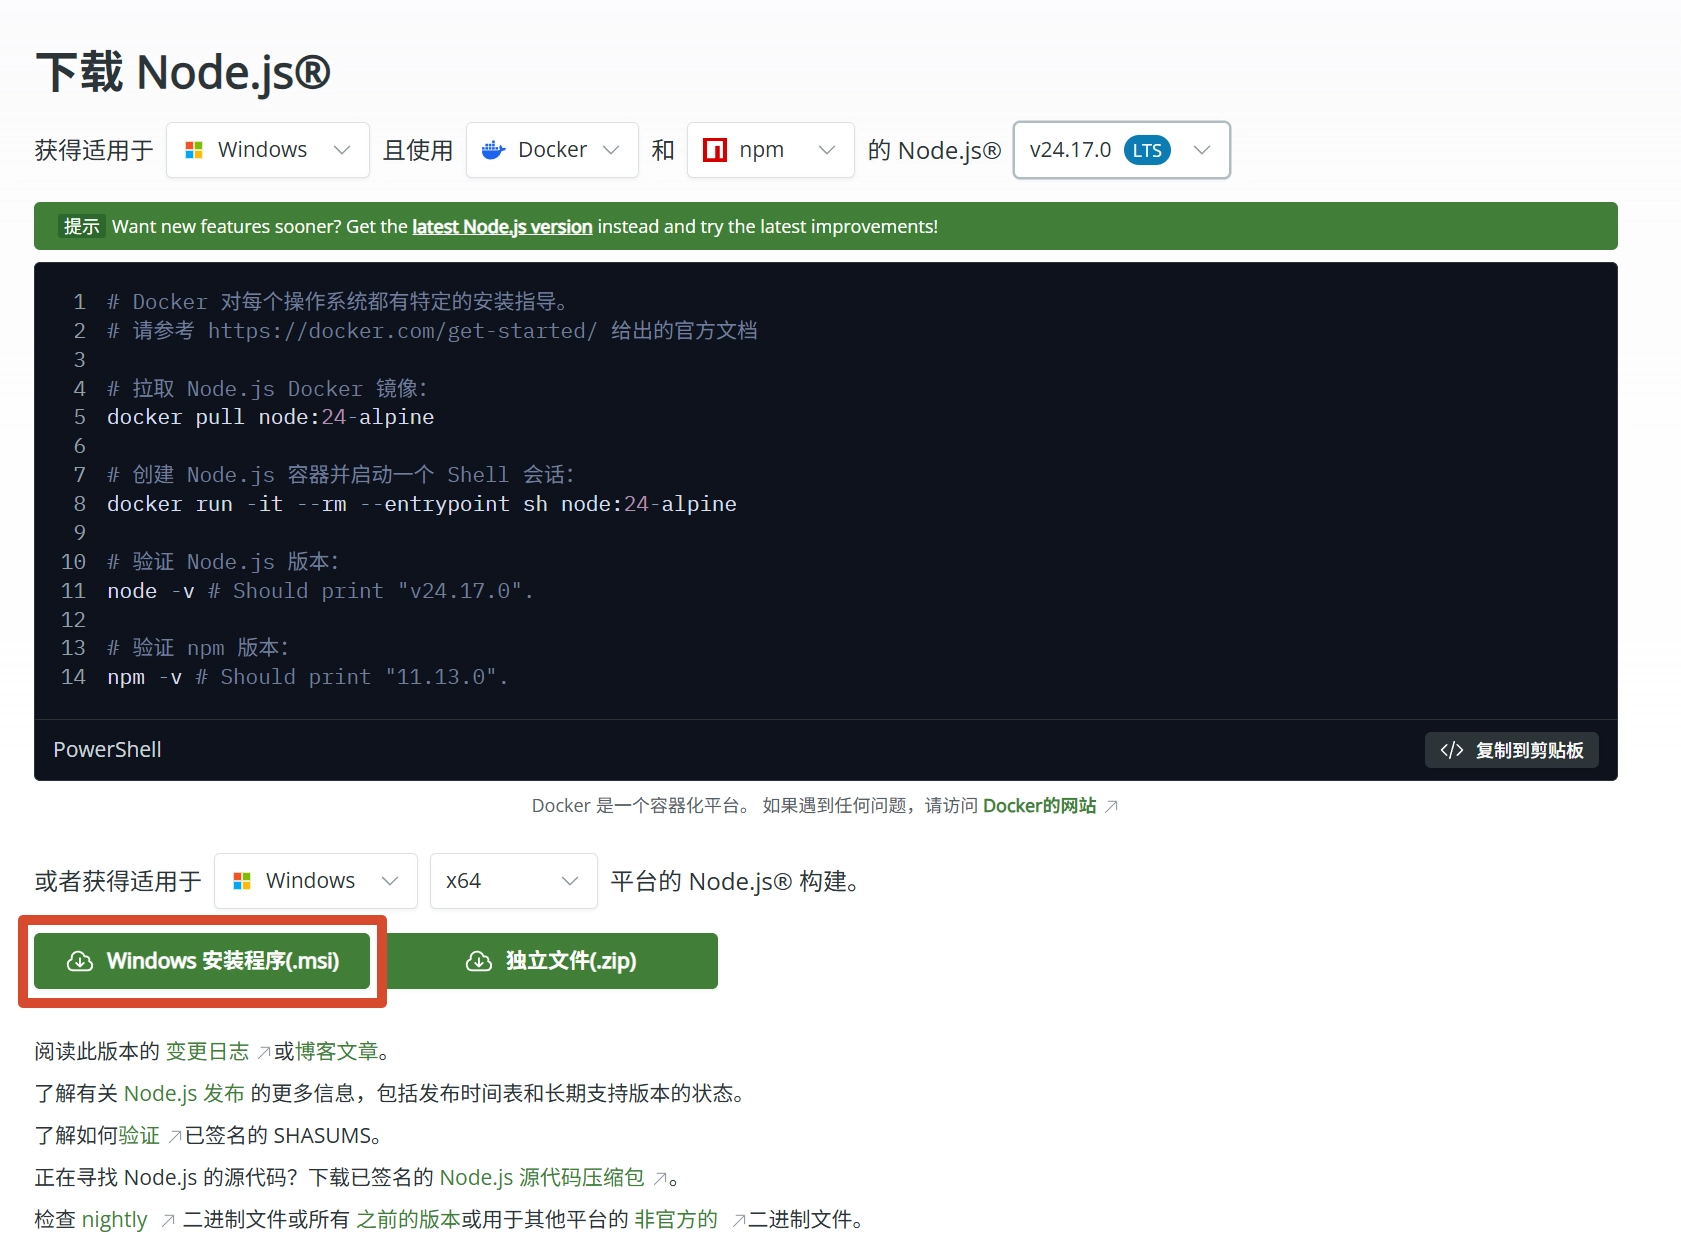Open the 博客文章 link
The height and width of the screenshot is (1253, 1681).
click(x=337, y=1052)
